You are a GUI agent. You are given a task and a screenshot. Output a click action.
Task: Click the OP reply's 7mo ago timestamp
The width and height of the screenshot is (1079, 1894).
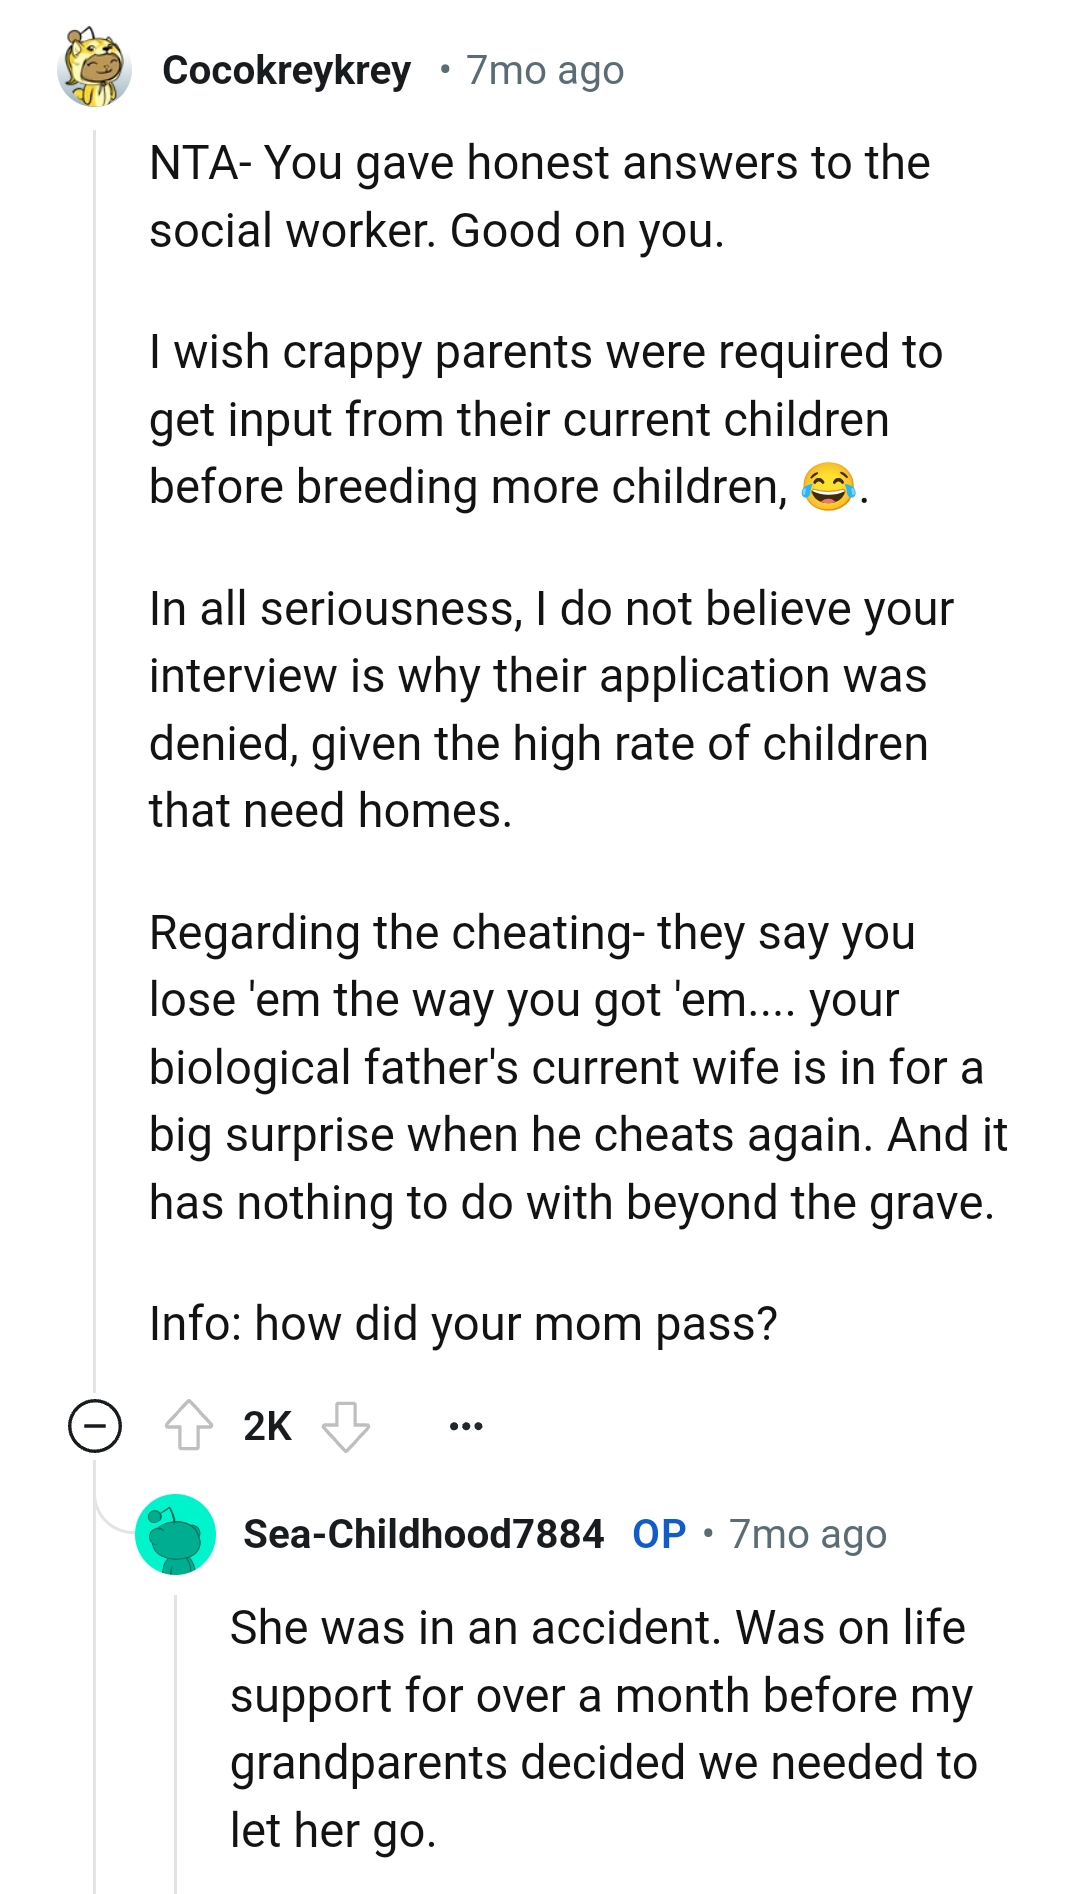click(808, 1534)
